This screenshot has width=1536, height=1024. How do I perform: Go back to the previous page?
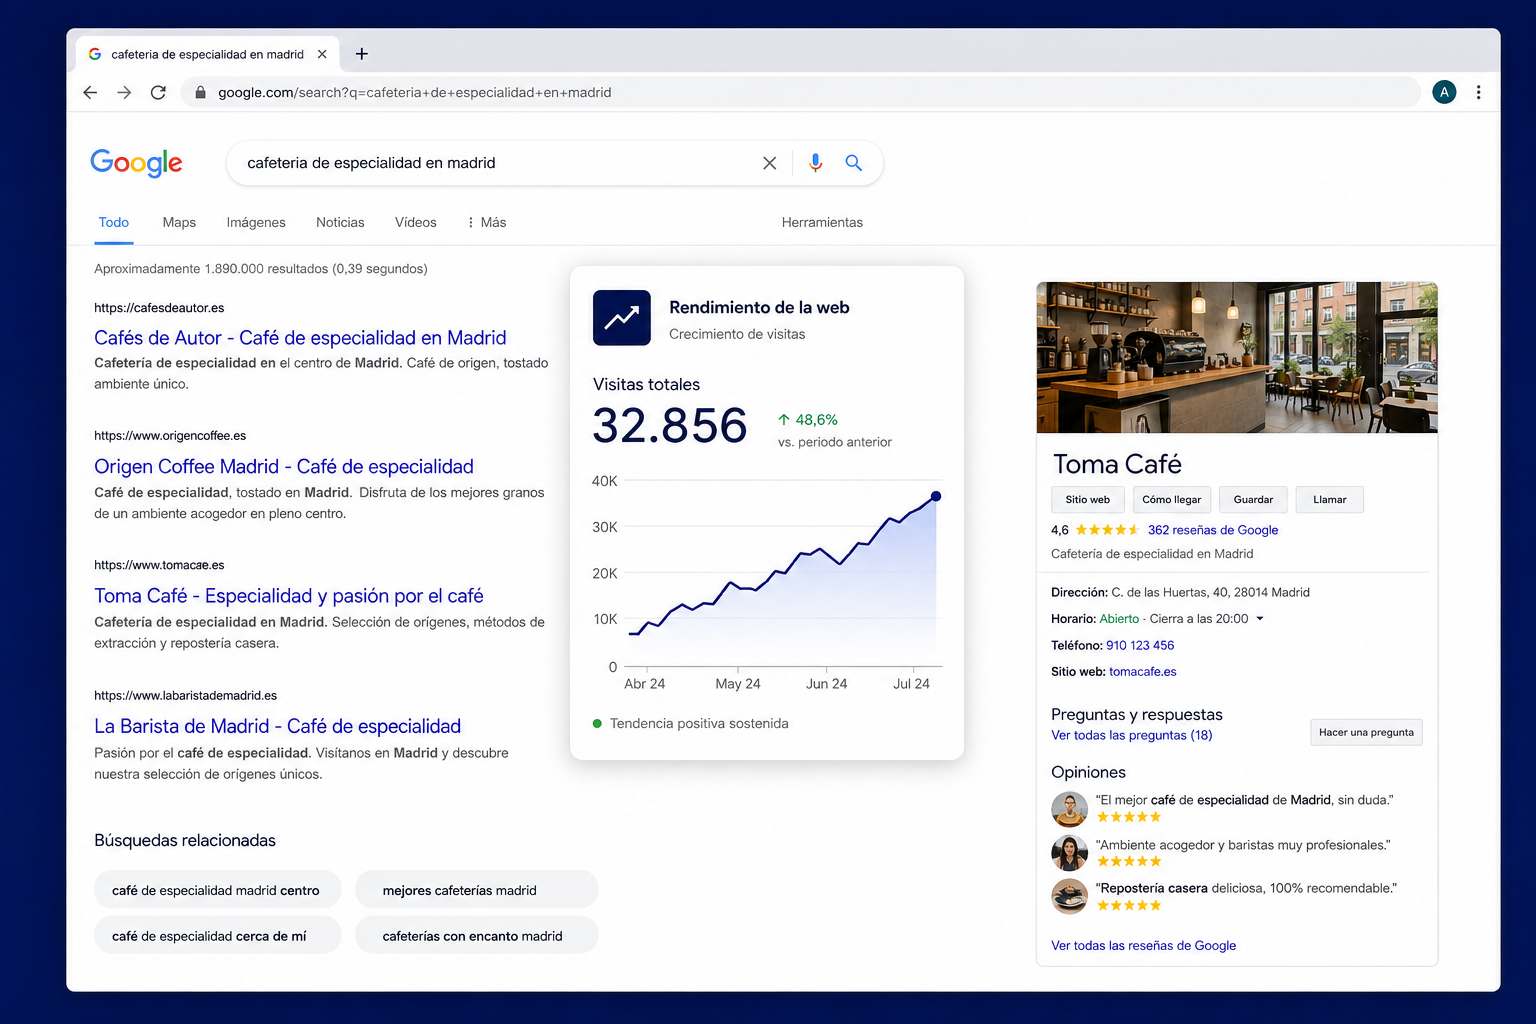pyautogui.click(x=90, y=92)
